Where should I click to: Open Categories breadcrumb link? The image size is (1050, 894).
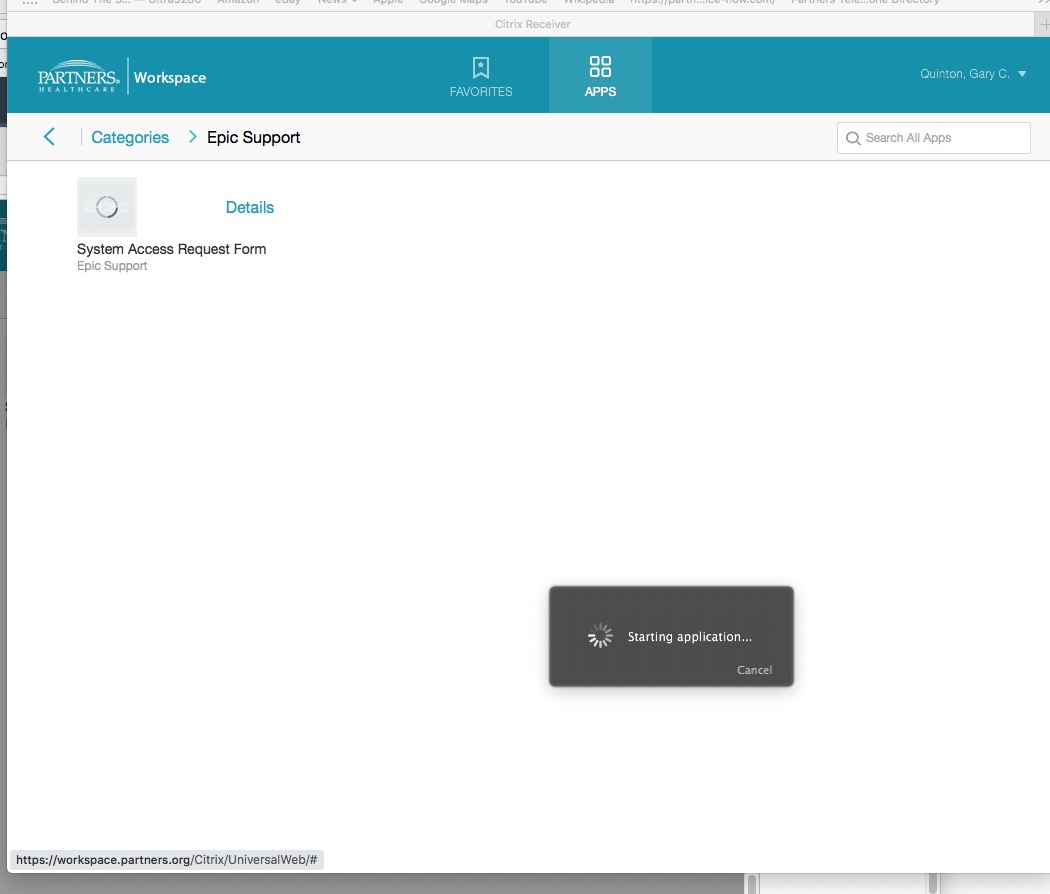(x=130, y=137)
